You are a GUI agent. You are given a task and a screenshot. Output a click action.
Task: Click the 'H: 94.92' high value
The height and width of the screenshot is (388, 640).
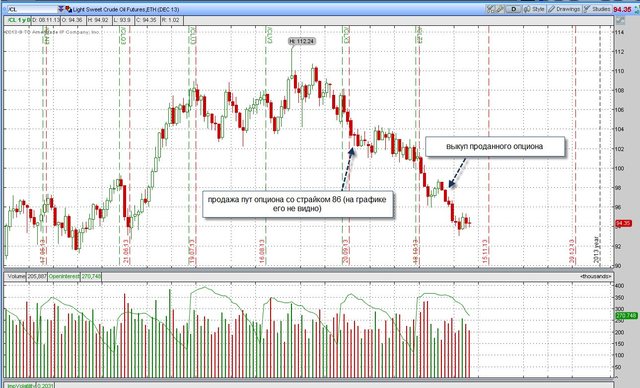click(98, 20)
